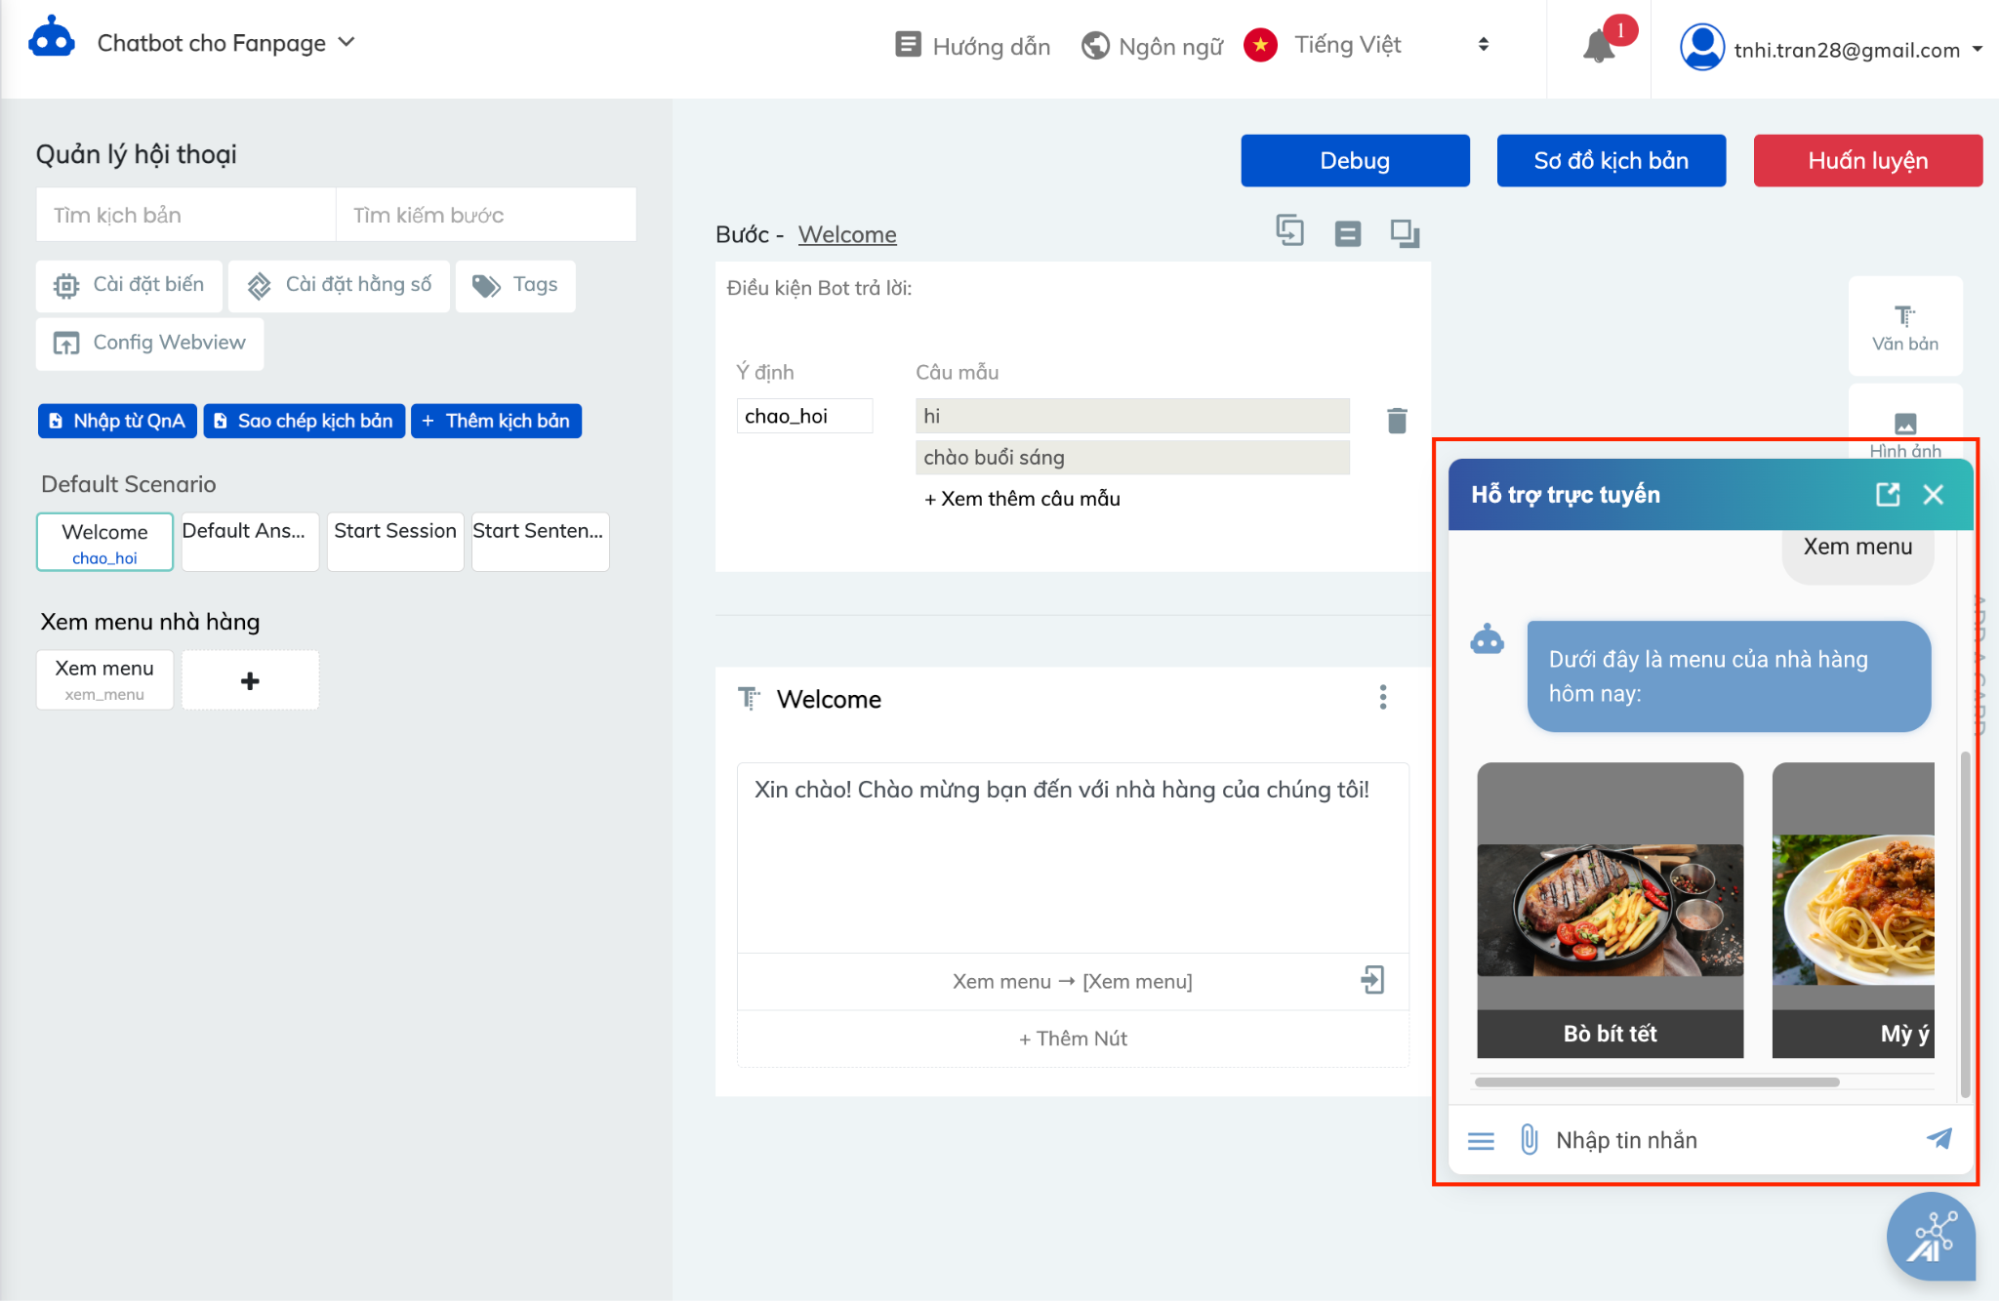Click the Huấn luyện button
Image resolution: width=1999 pixels, height=1302 pixels.
pos(1866,160)
